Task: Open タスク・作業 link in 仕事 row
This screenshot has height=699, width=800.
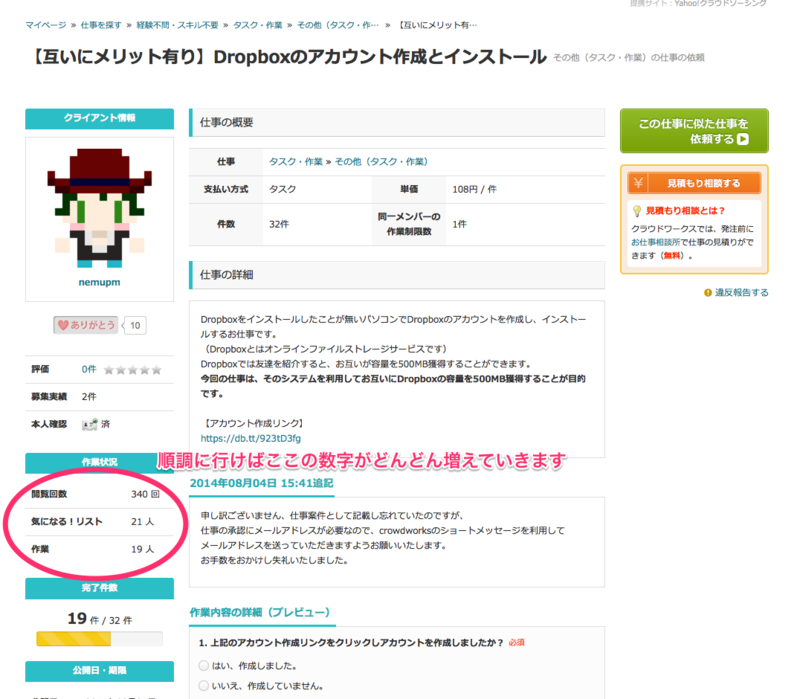Action: point(296,162)
